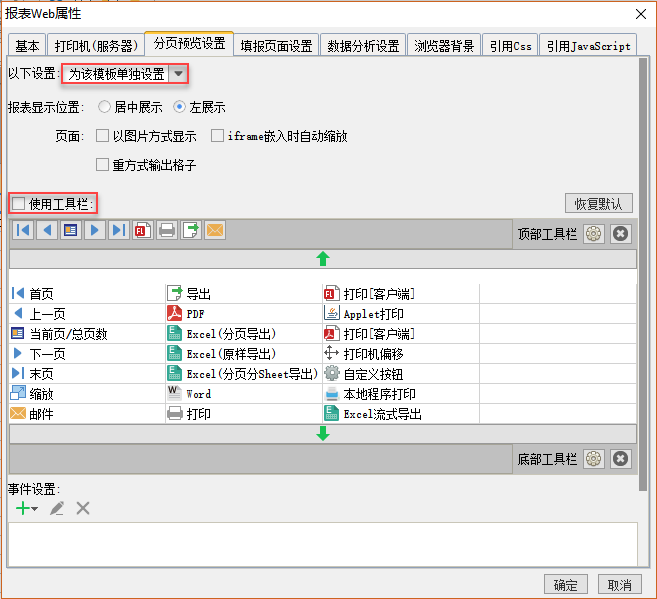Image resolution: width=657 pixels, height=599 pixels.
Task: Click the page number icon in top toolbar
Action: point(71,230)
